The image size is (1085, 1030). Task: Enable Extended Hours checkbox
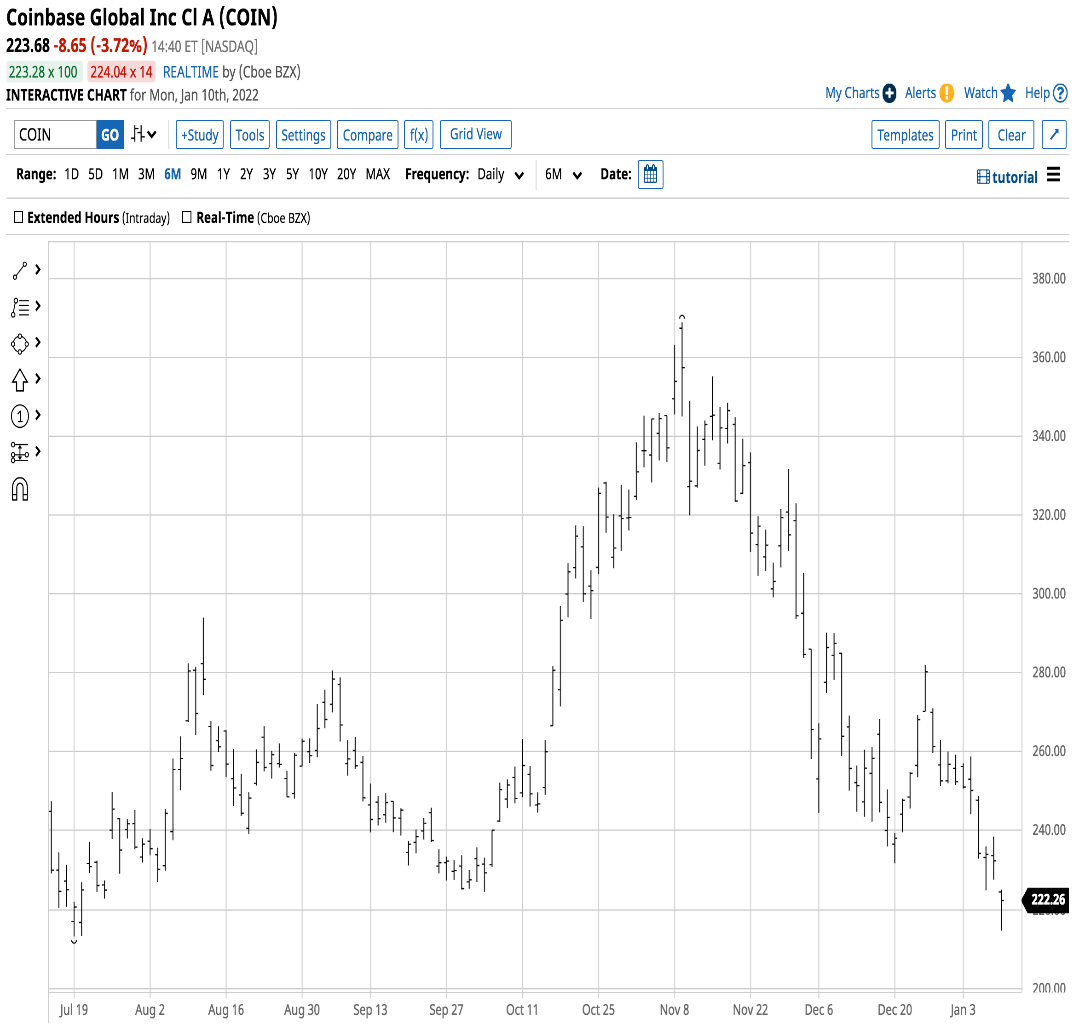point(19,217)
